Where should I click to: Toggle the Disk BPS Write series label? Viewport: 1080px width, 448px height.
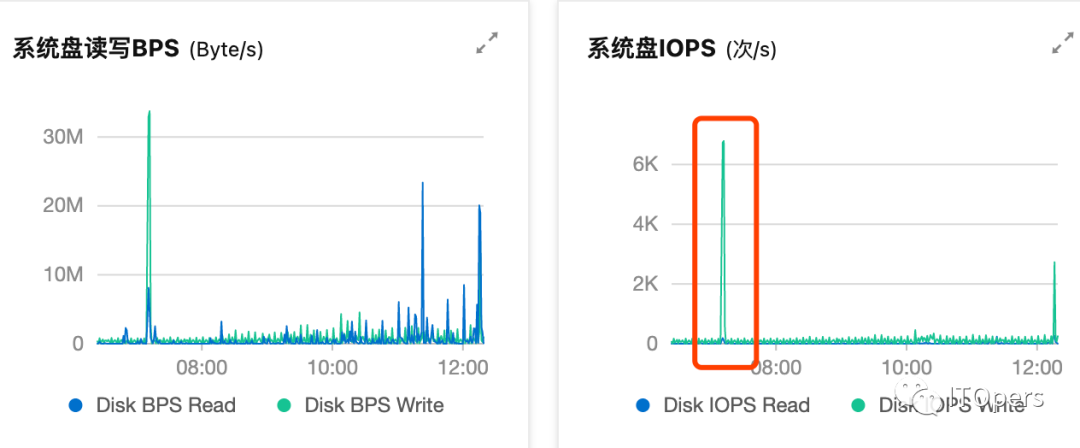pyautogui.click(x=374, y=406)
